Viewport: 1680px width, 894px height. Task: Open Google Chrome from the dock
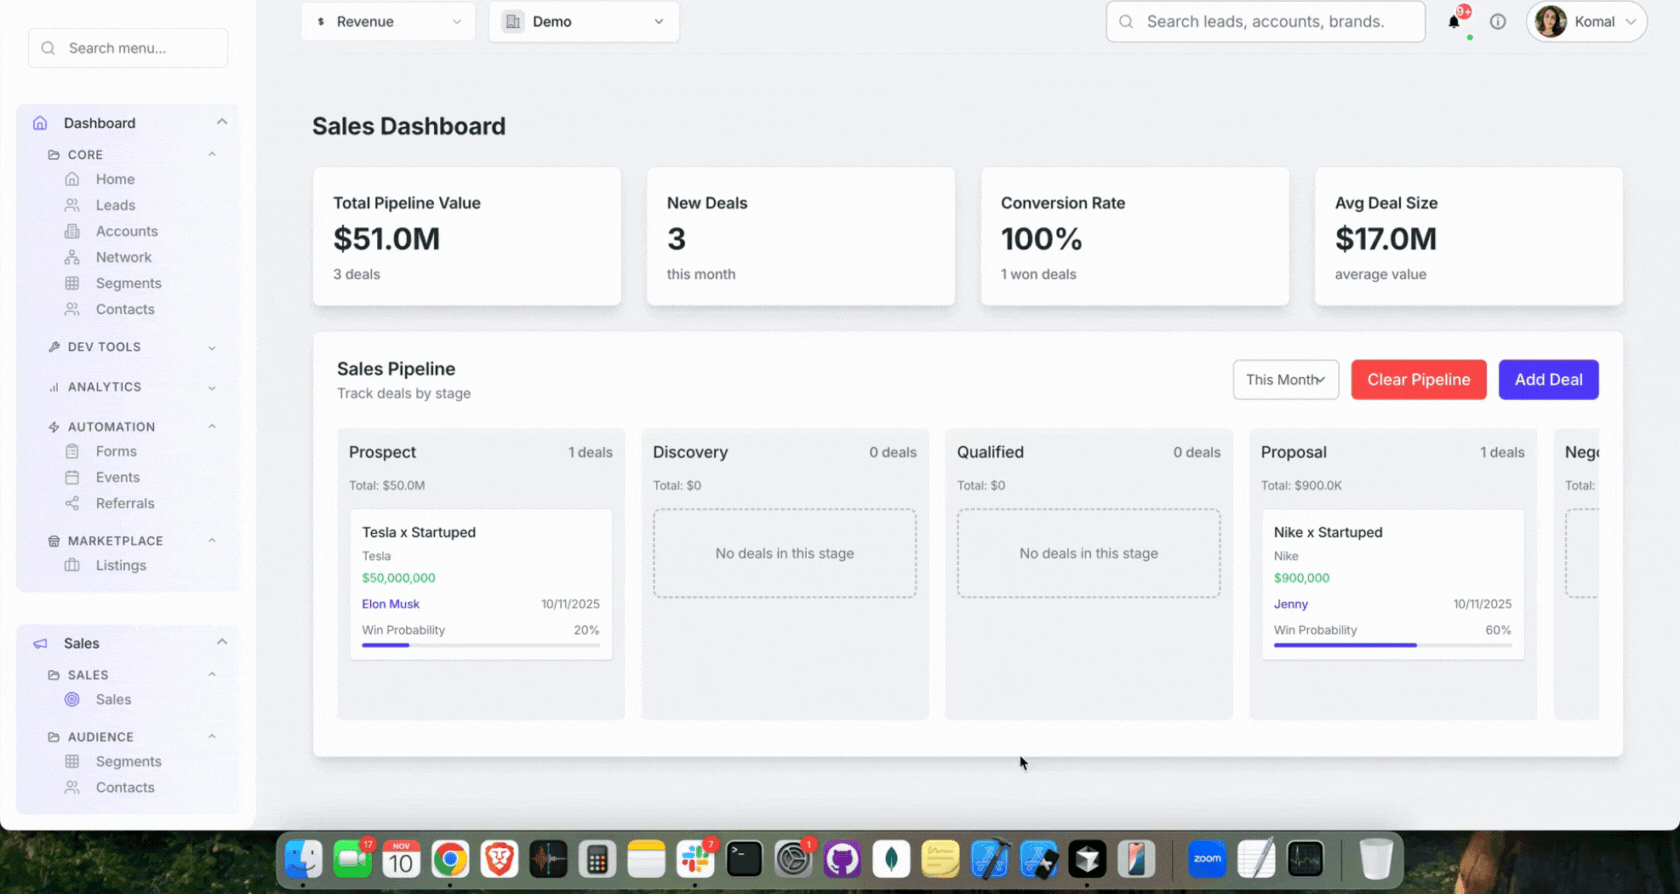pyautogui.click(x=450, y=859)
